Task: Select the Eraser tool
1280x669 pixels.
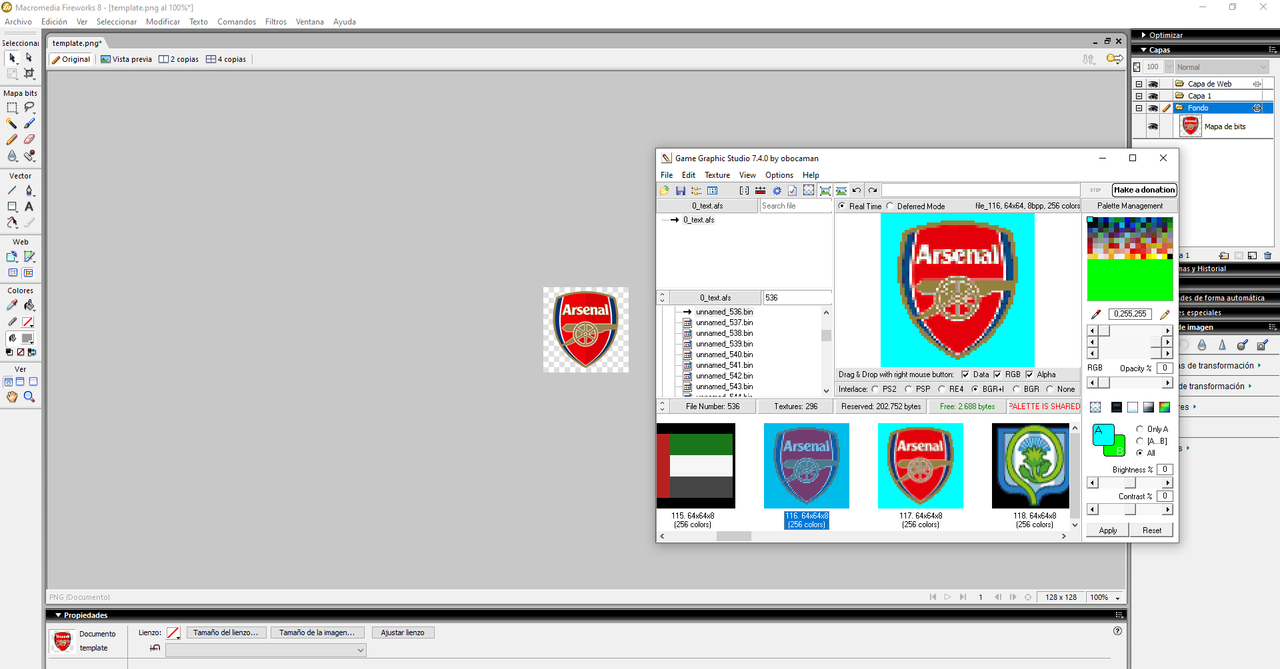Action: click(x=29, y=139)
